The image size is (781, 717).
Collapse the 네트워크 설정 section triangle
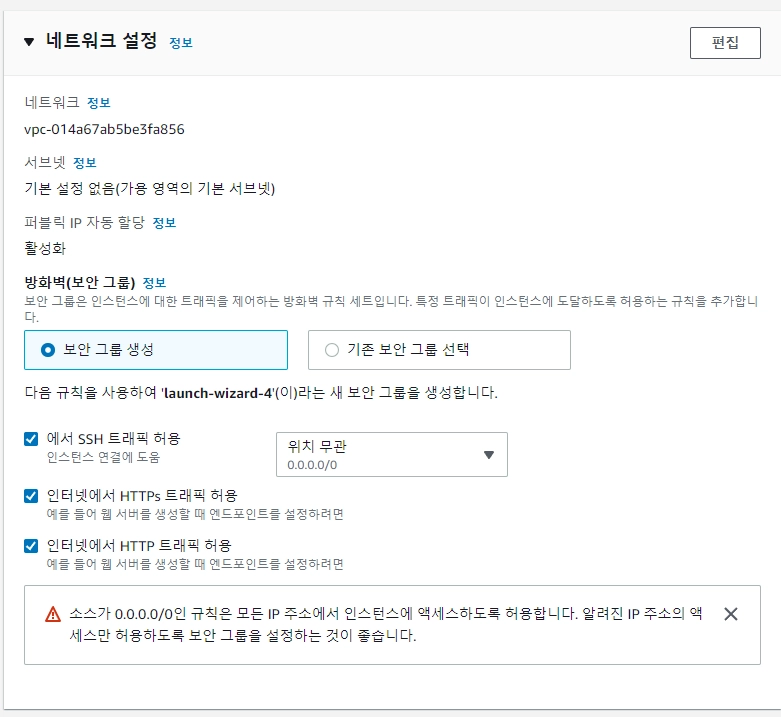pos(28,42)
